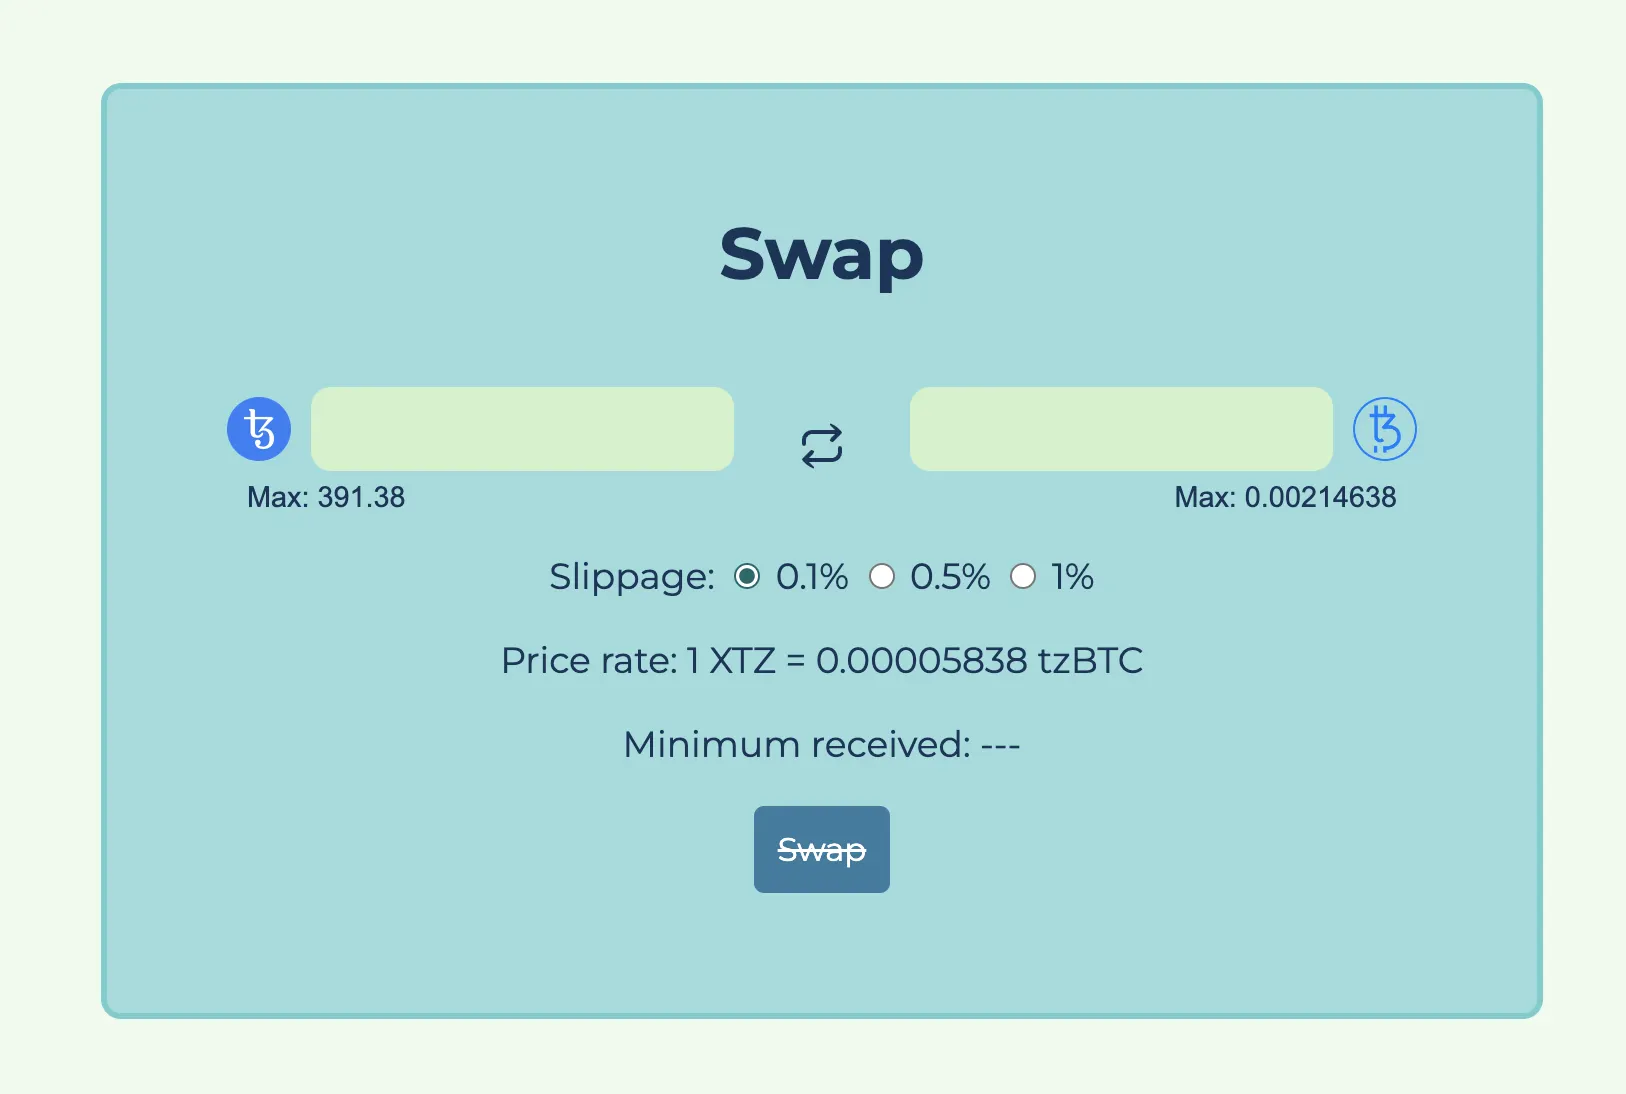Click the 0.1% text label
This screenshot has width=1626, height=1094.
pyautogui.click(x=812, y=577)
